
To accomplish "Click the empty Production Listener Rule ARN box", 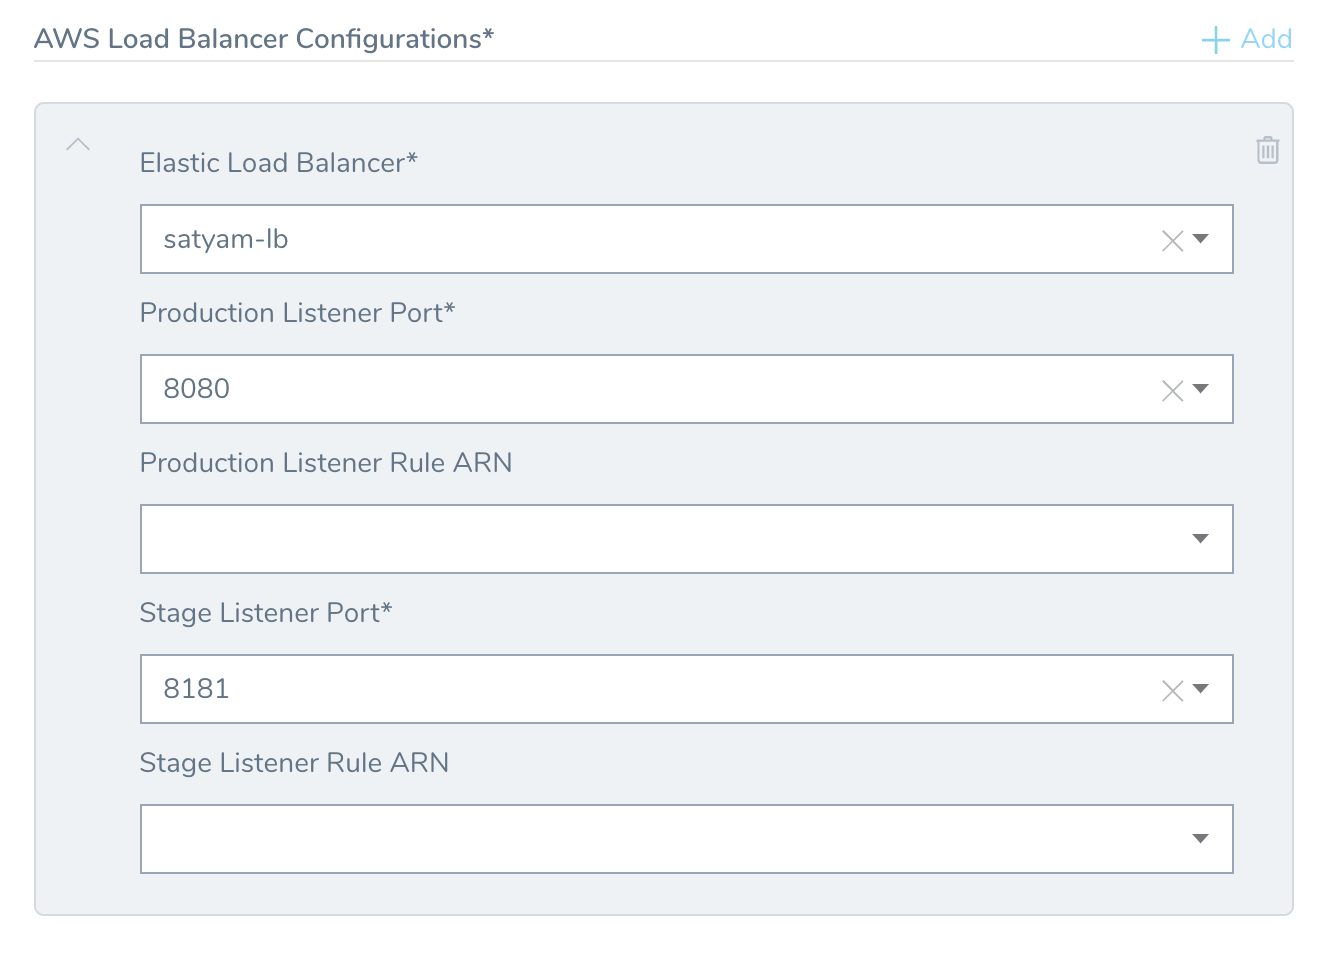I will tap(686, 539).
